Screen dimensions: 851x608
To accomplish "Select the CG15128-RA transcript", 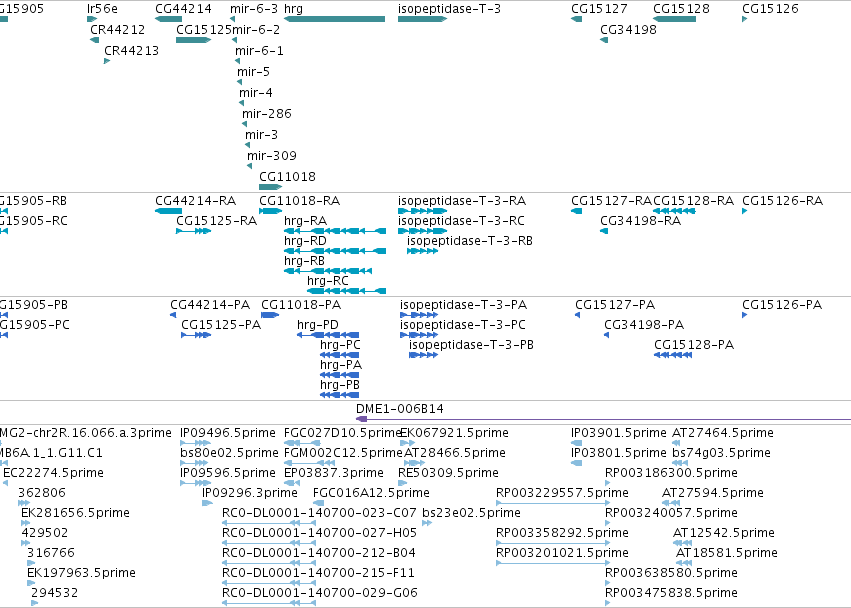I will pos(674,211).
